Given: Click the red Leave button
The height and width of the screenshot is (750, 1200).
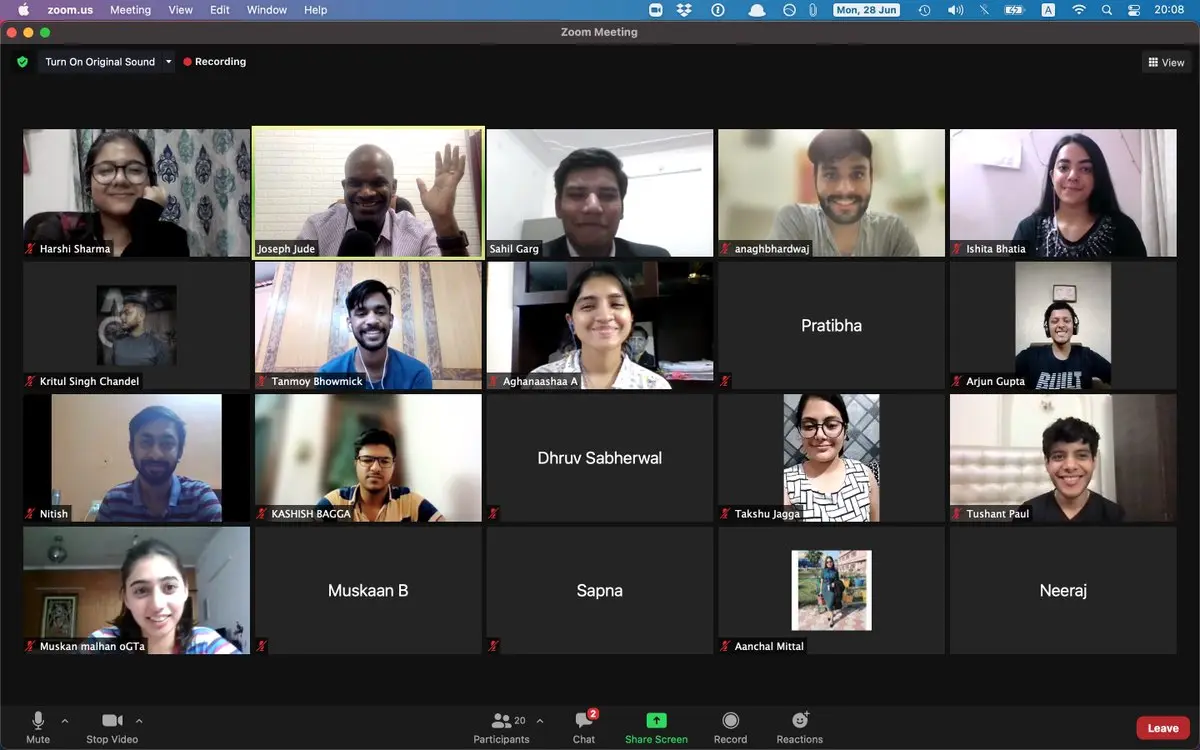Looking at the screenshot, I should (1162, 728).
